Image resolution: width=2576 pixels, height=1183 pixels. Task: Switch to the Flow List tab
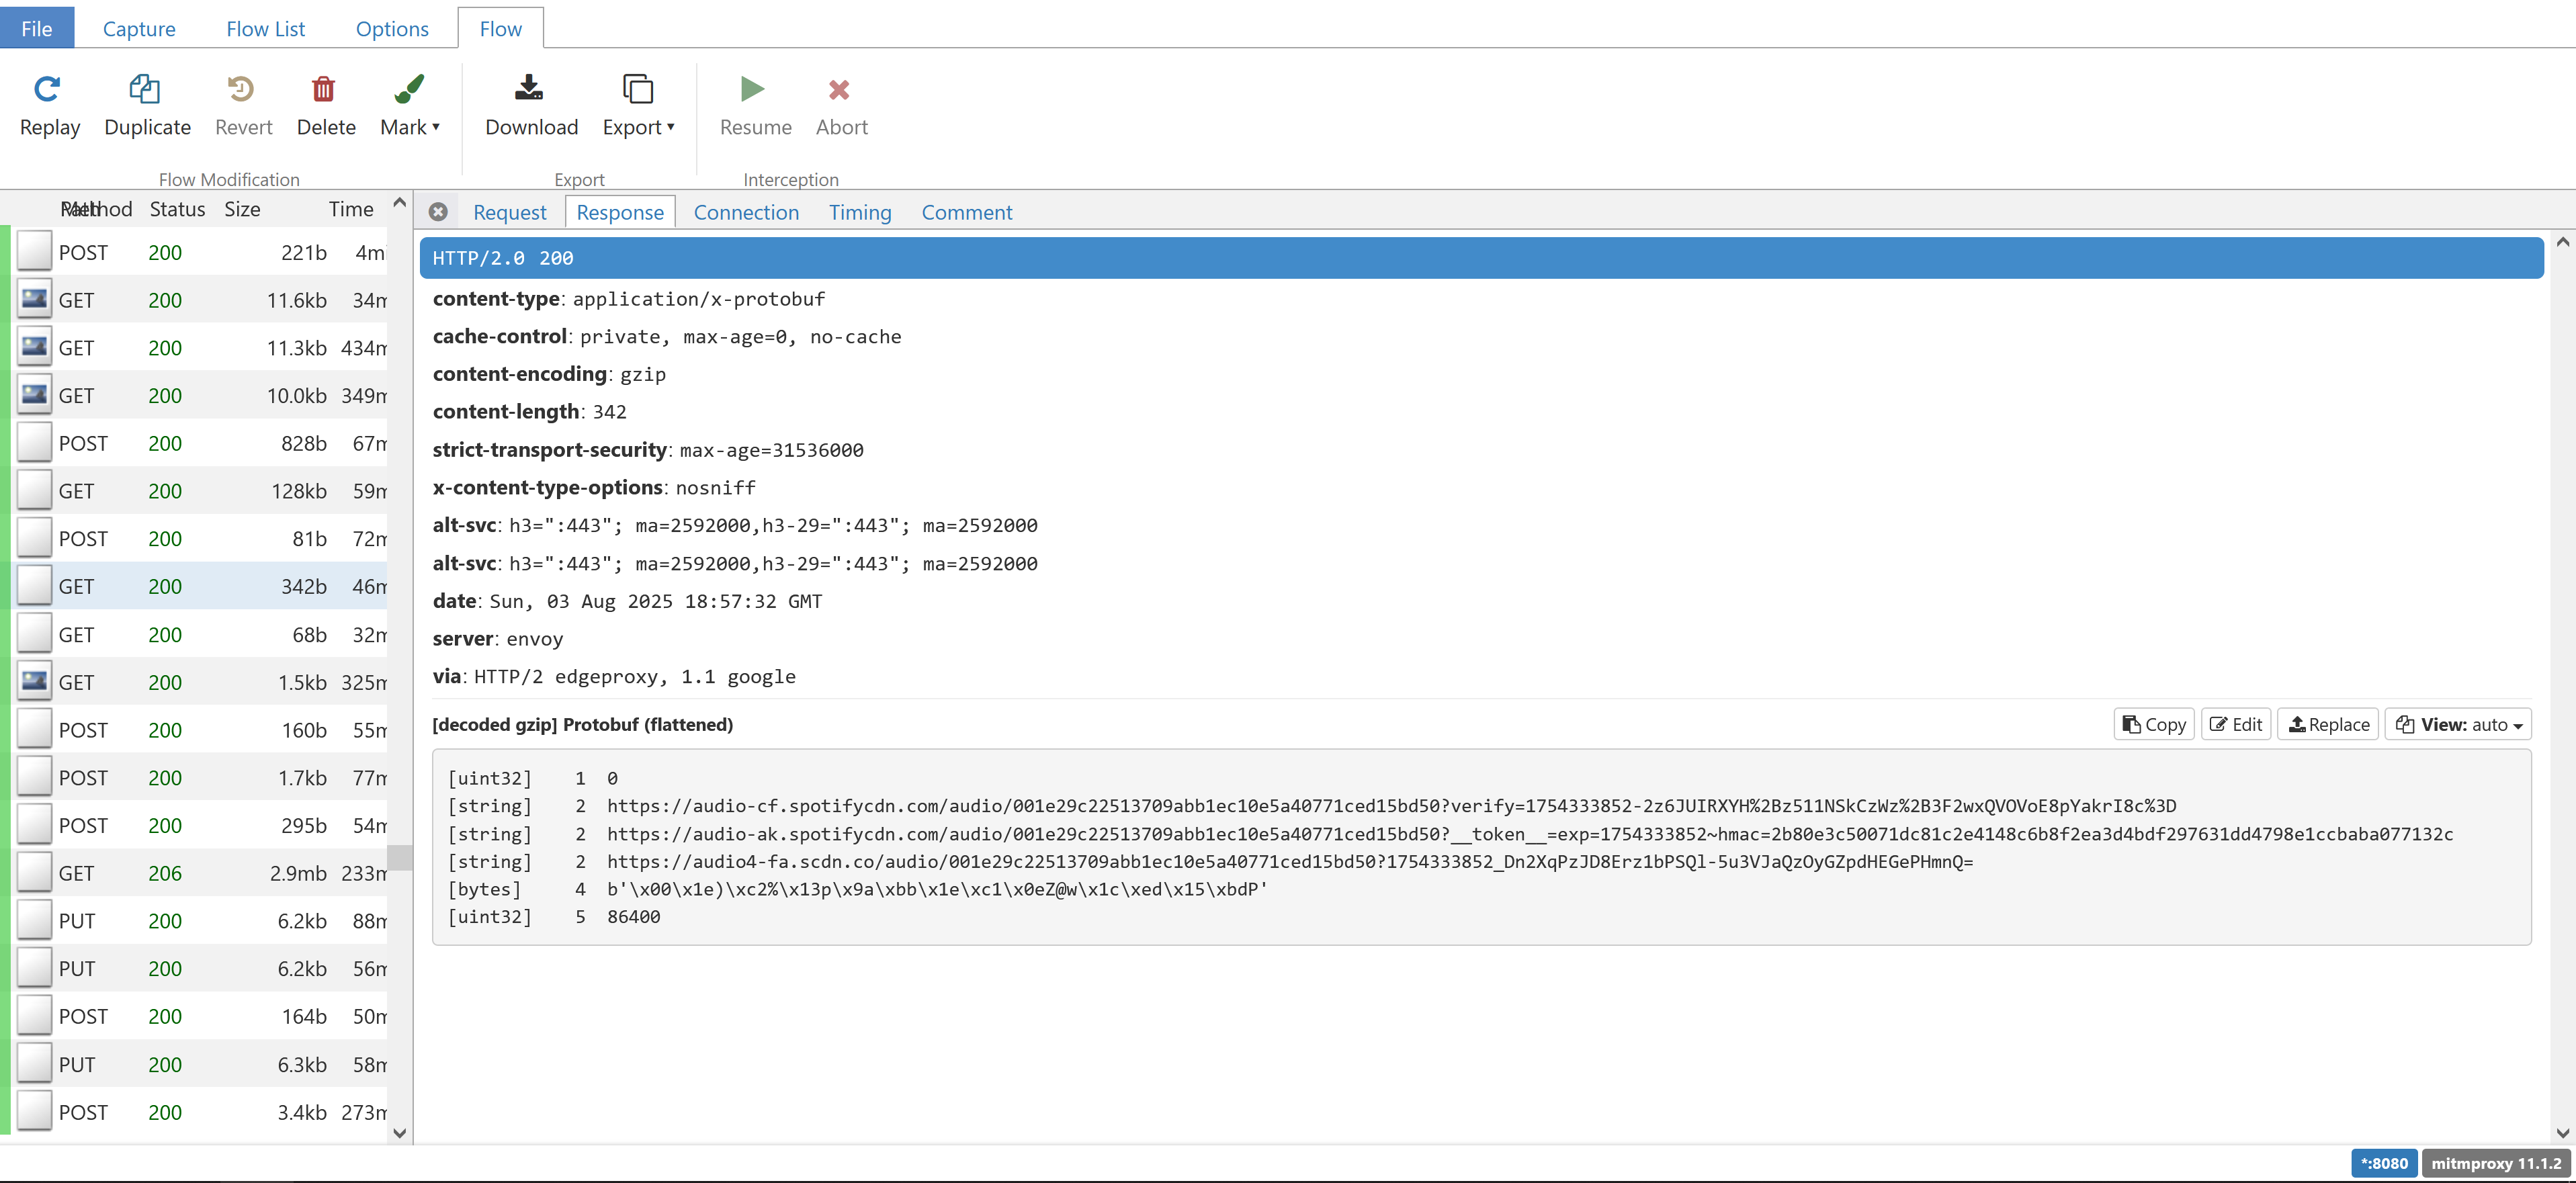click(x=265, y=29)
